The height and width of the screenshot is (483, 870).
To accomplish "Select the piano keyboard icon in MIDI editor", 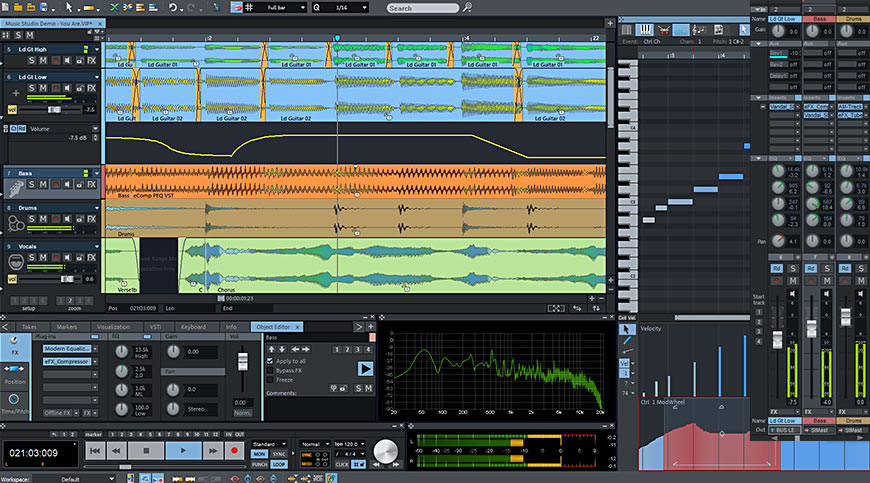I will pos(645,29).
